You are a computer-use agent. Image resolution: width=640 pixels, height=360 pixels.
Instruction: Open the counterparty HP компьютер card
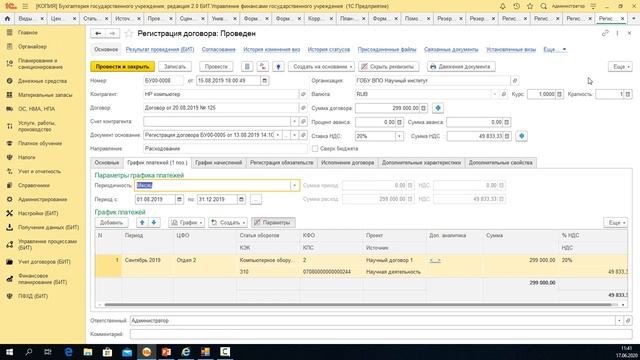pos(303,94)
